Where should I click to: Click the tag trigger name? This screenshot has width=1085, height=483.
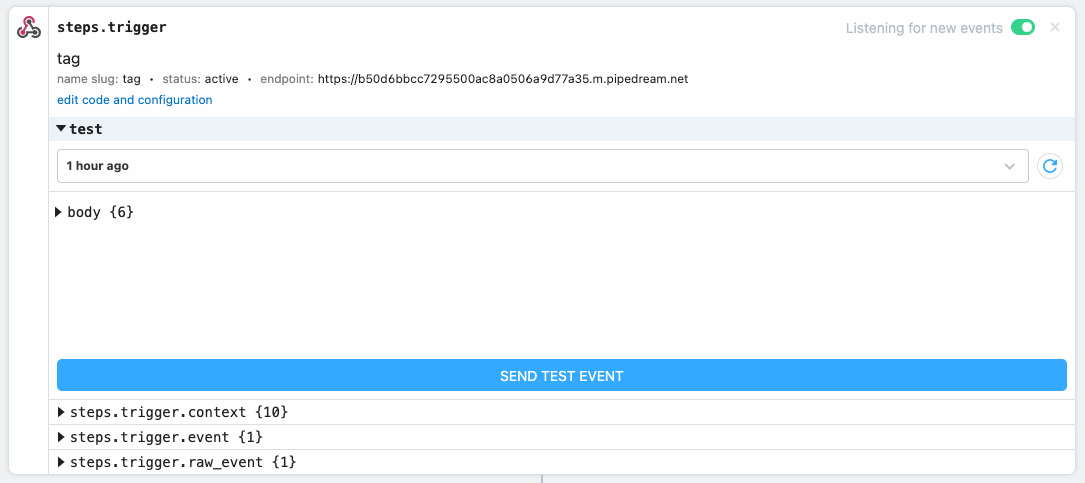(x=69, y=60)
